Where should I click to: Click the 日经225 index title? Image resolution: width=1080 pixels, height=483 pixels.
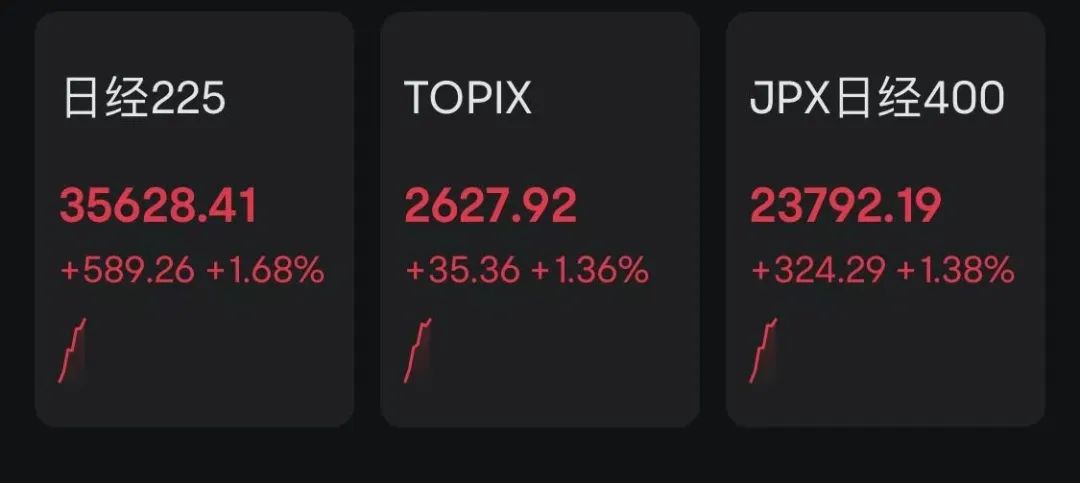coord(145,99)
